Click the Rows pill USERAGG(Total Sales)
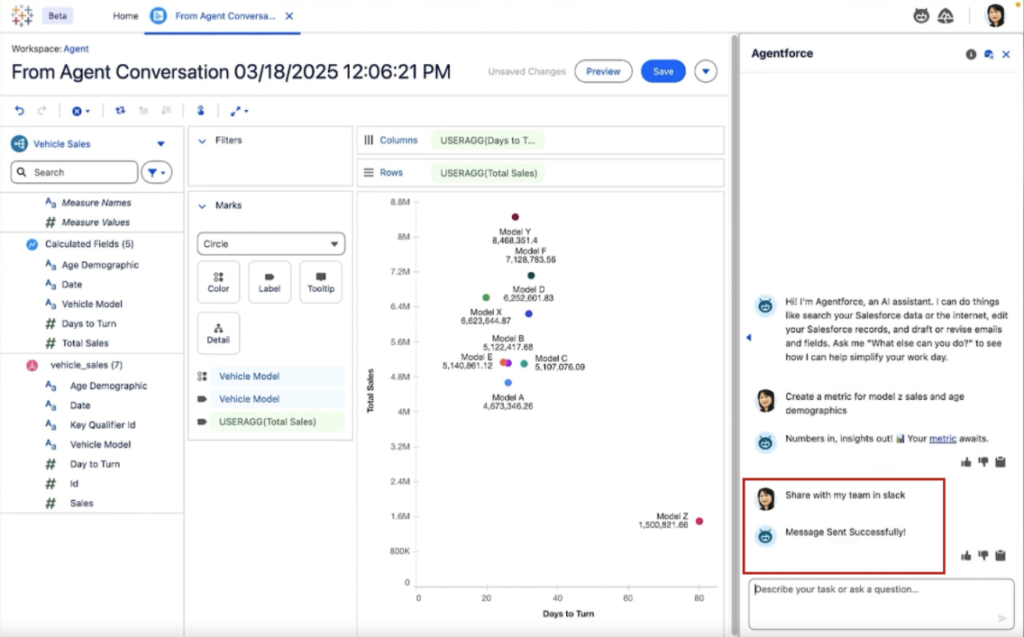1024x637 pixels. tap(488, 173)
